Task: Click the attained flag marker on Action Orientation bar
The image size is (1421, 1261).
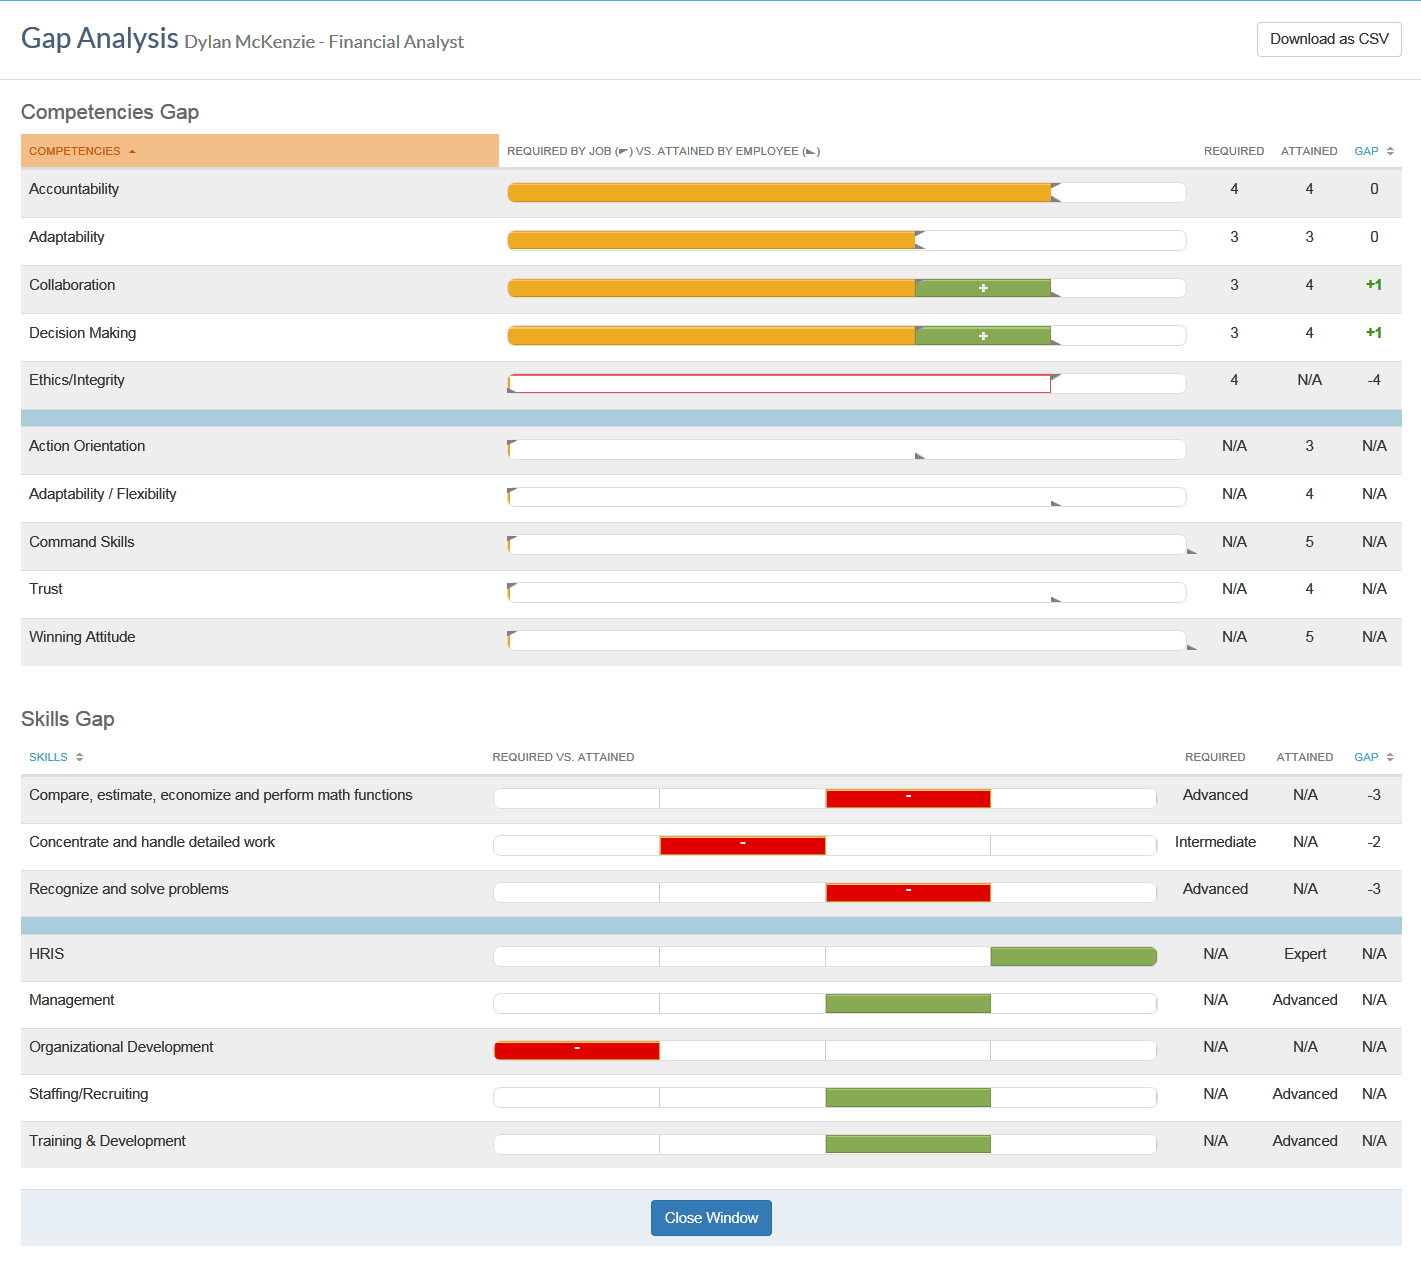Action: [x=919, y=456]
